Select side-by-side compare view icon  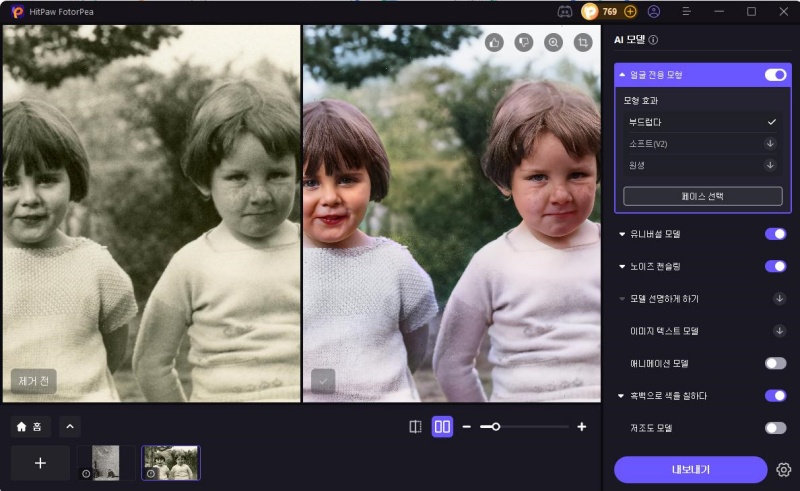tap(442, 427)
